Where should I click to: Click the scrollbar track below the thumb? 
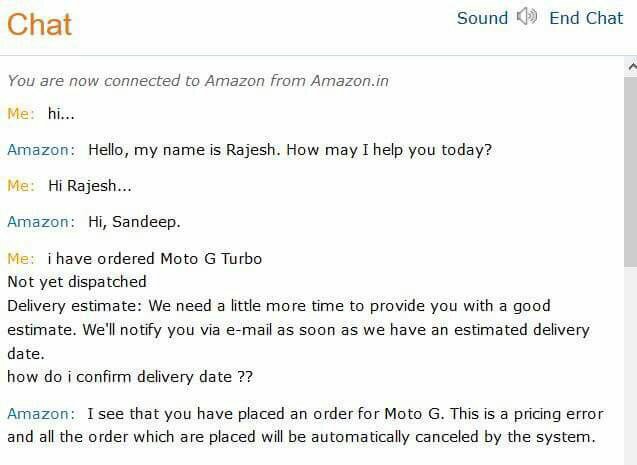tap(630, 366)
